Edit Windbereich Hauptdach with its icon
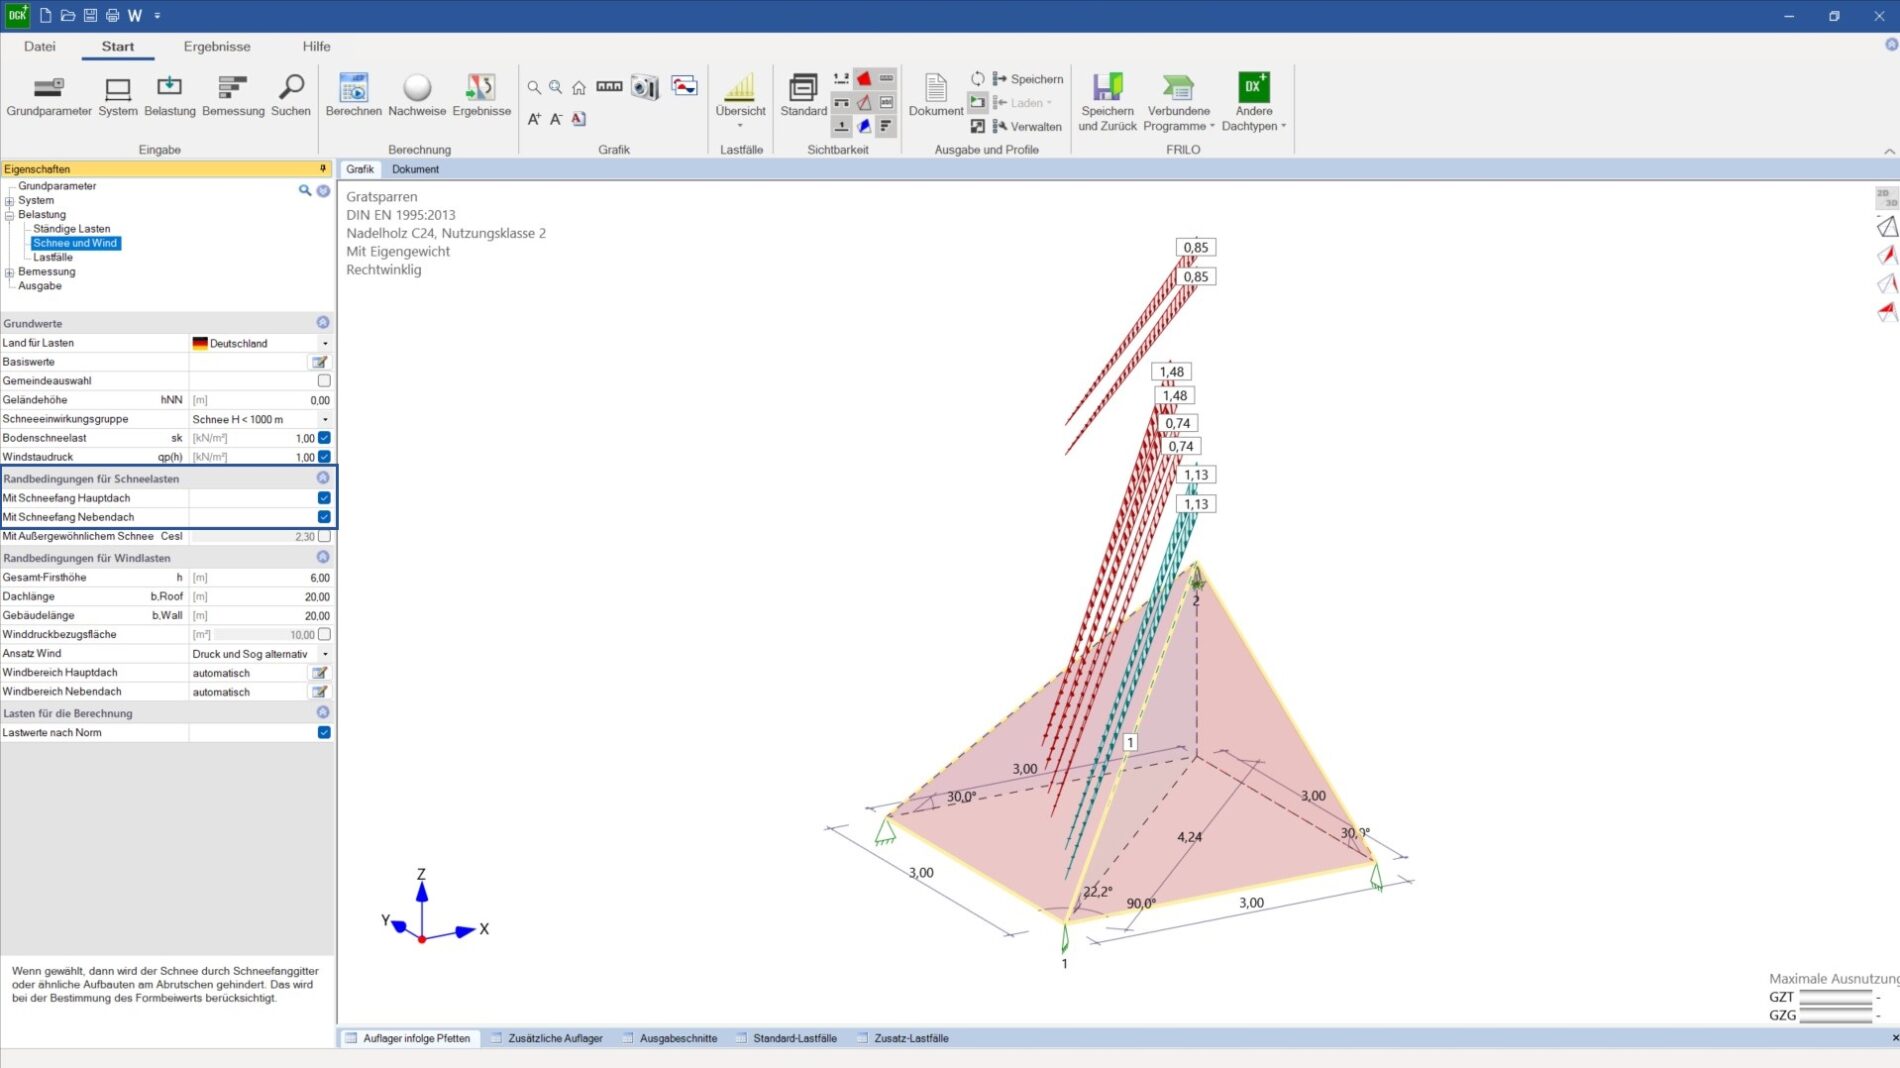The image size is (1900, 1068). [x=319, y=673]
